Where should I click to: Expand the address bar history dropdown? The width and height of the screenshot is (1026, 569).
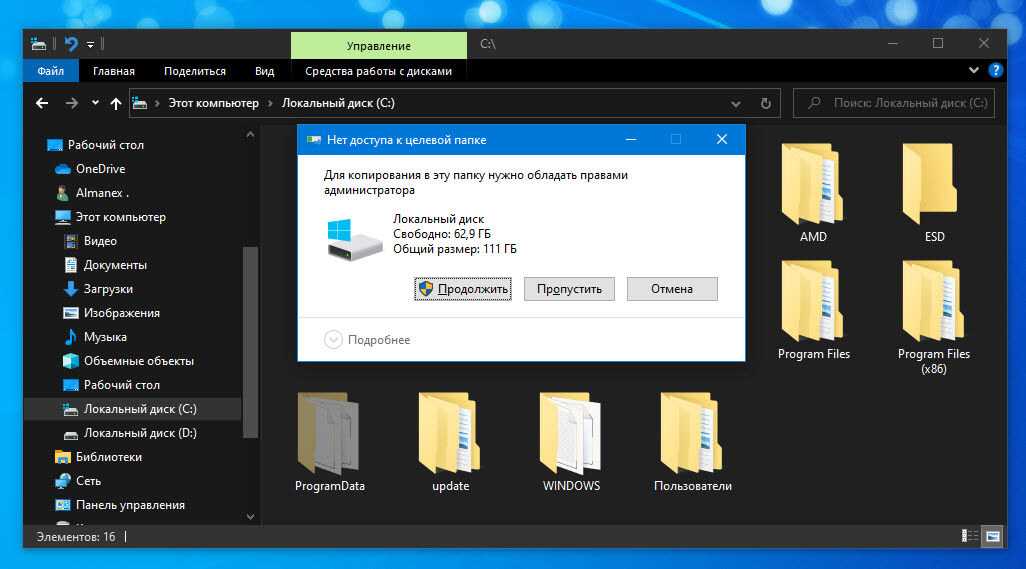736,103
